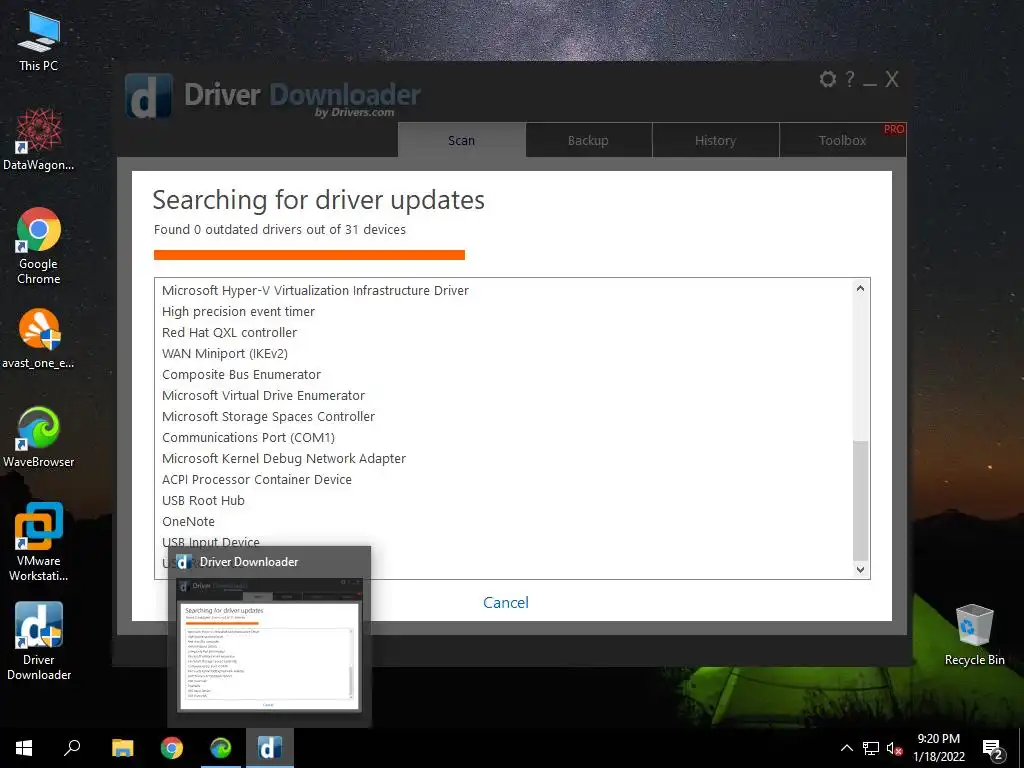Select USB Root Hub entry
This screenshot has width=1024, height=768.
tap(203, 500)
